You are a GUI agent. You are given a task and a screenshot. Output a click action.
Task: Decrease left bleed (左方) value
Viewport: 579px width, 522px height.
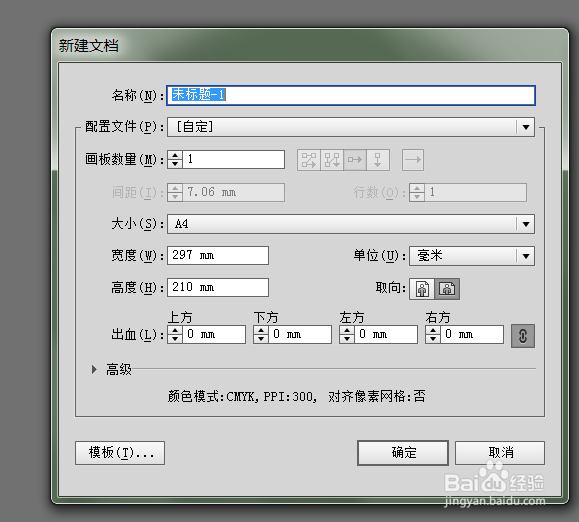(x=347, y=339)
